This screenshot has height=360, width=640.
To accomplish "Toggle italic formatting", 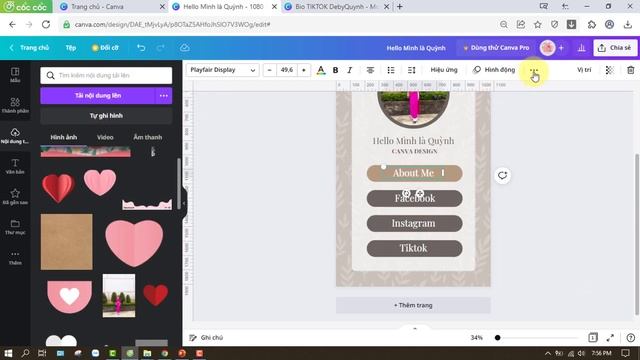I will [350, 70].
